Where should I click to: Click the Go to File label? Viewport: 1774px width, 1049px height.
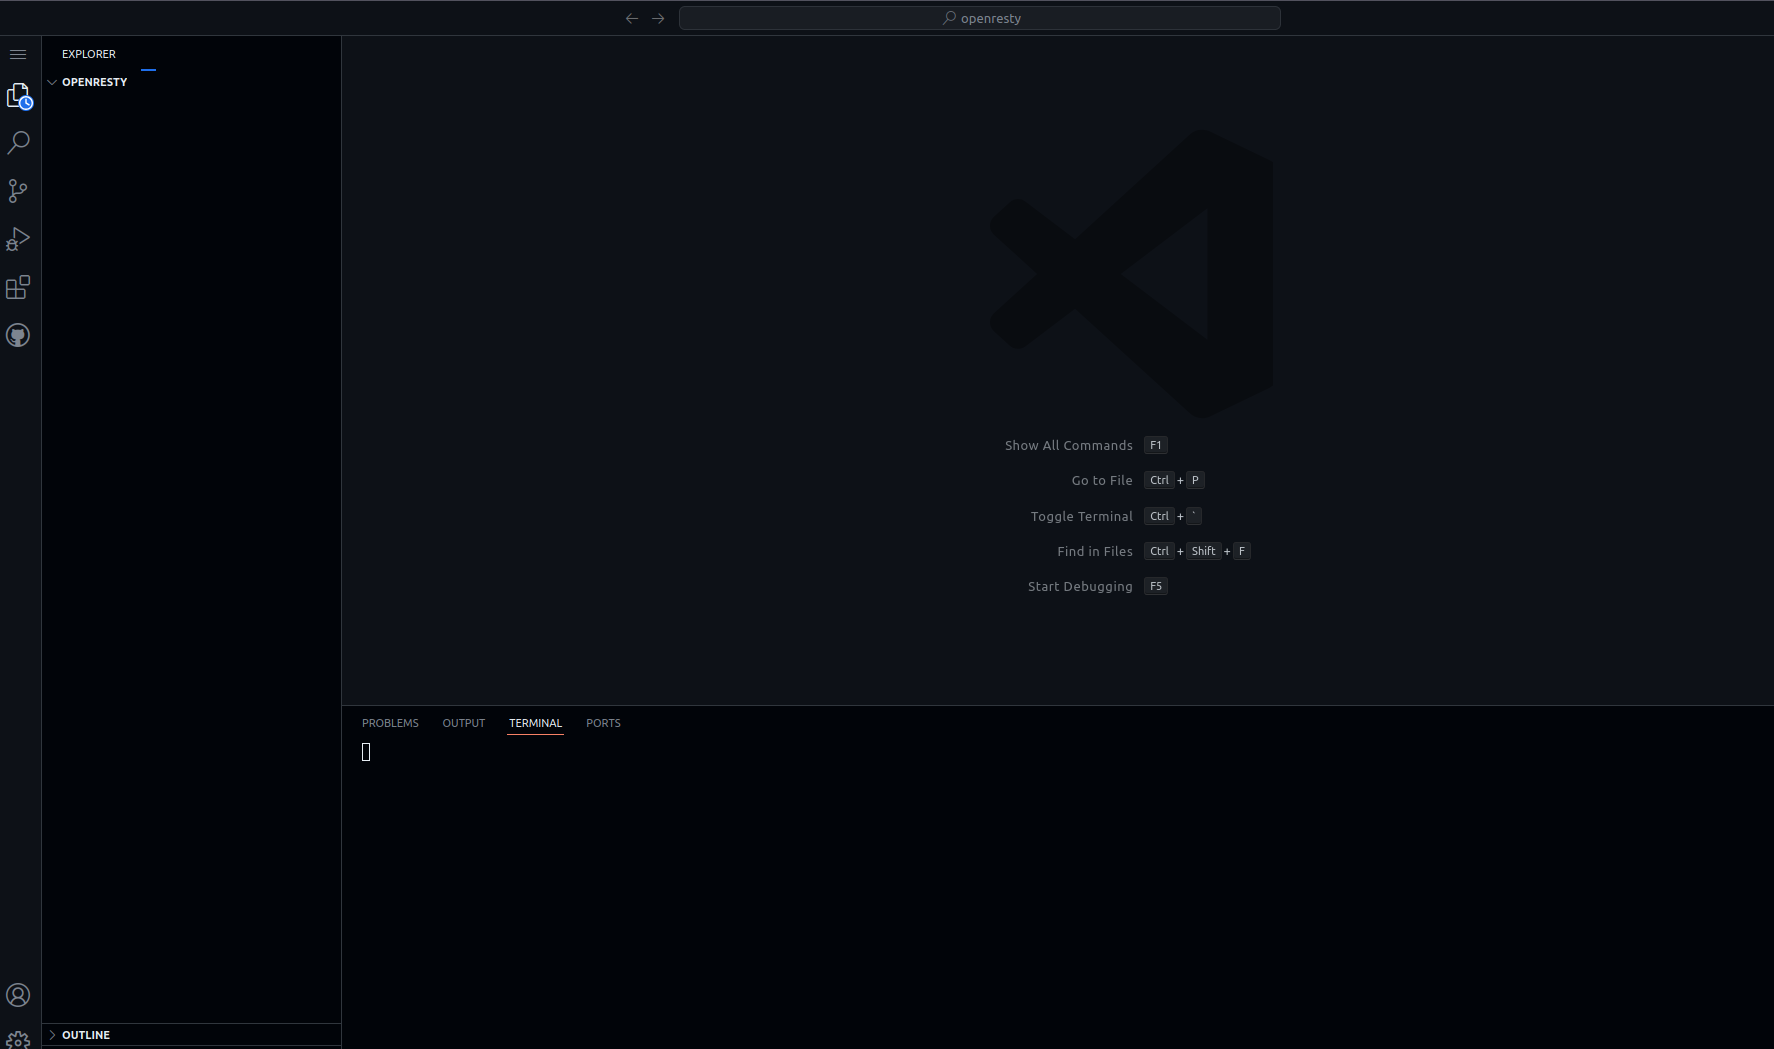1102,481
